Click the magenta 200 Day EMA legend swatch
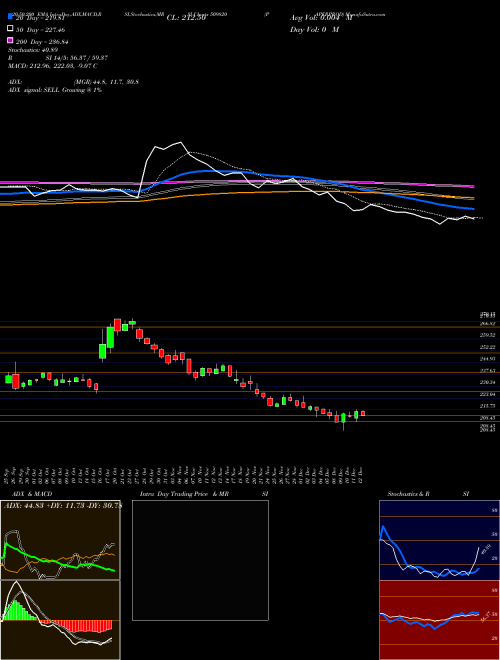Image resolution: width=500 pixels, height=660 pixels. [11, 40]
